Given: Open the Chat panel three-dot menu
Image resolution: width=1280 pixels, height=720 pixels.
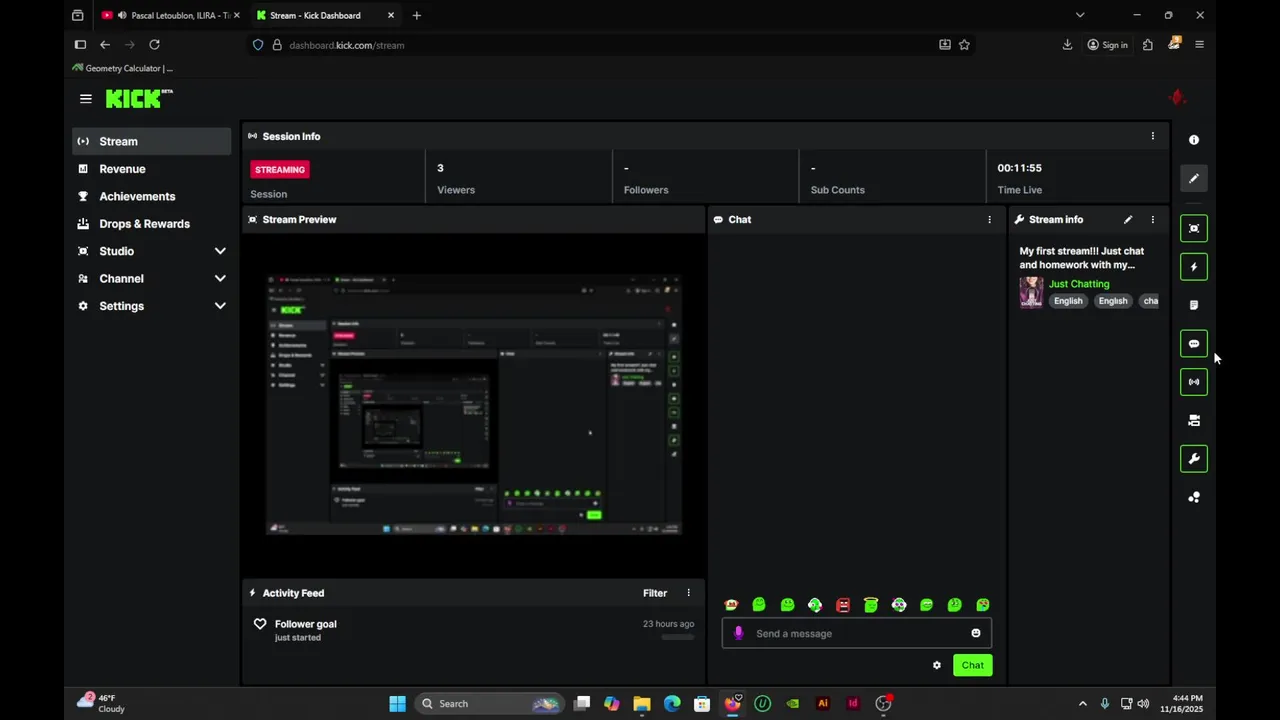Looking at the screenshot, I should [990, 219].
